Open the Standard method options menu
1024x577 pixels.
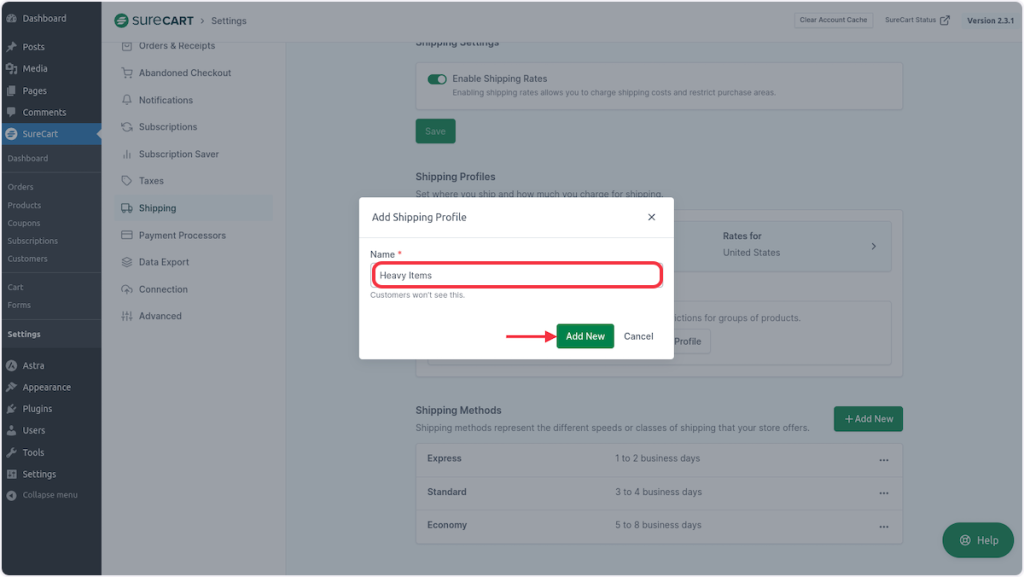883,493
